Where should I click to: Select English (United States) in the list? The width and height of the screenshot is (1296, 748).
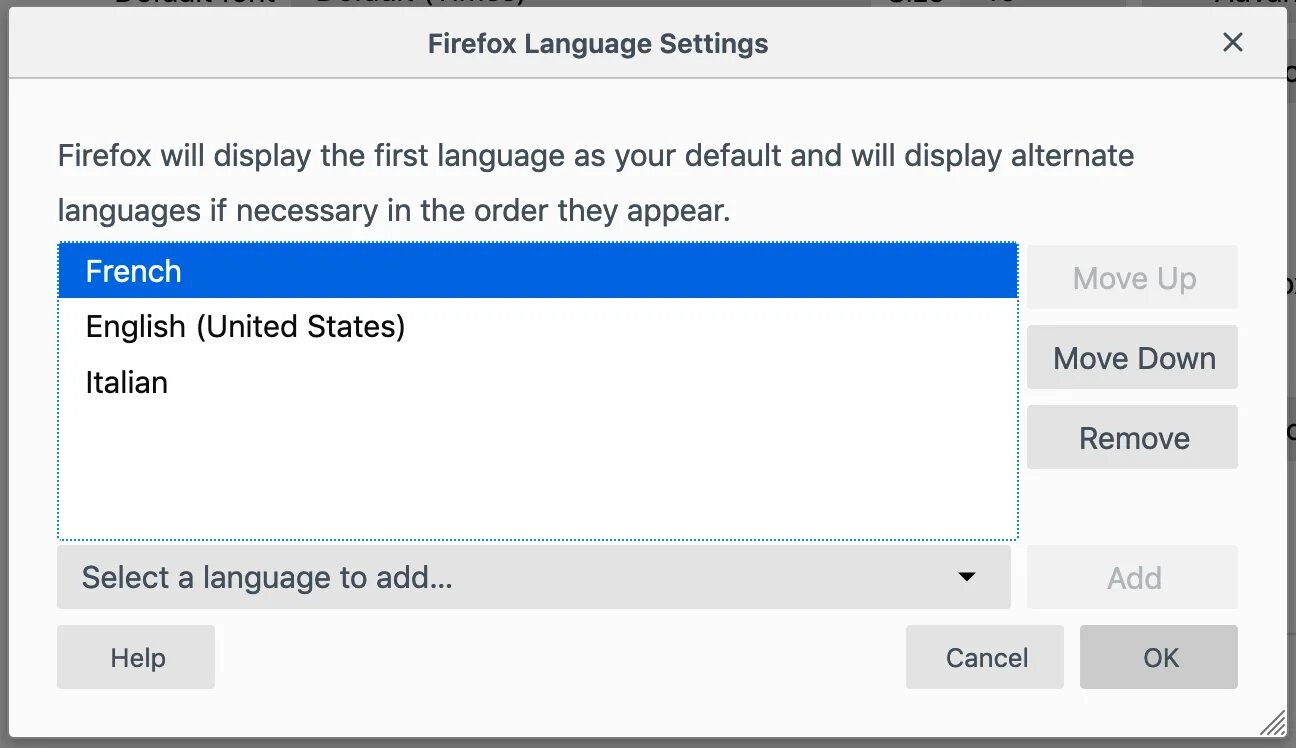(x=245, y=327)
